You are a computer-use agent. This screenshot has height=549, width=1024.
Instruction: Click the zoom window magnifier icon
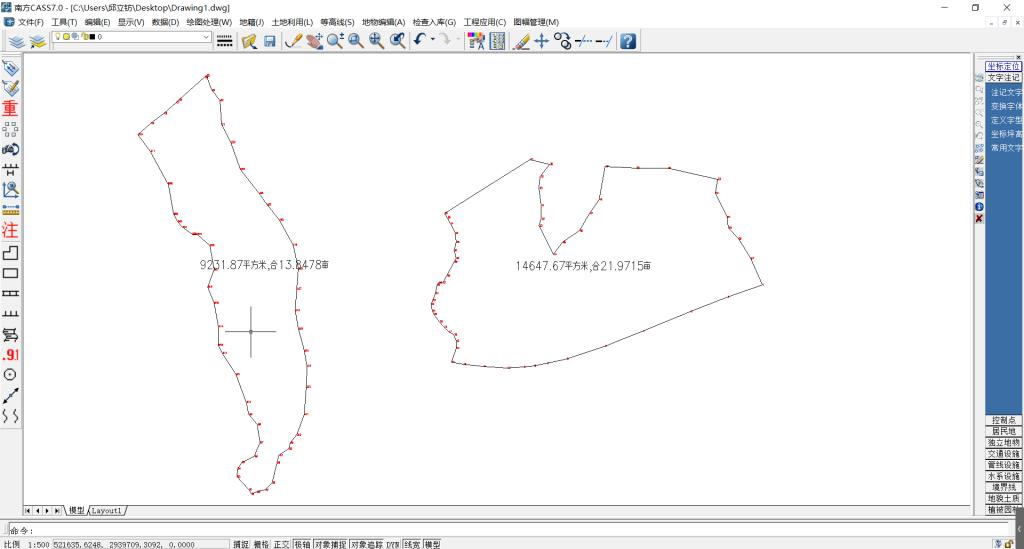355,41
